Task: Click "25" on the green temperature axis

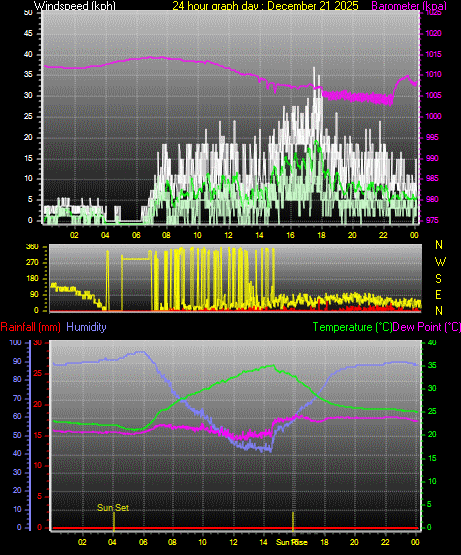Action: tap(432, 412)
